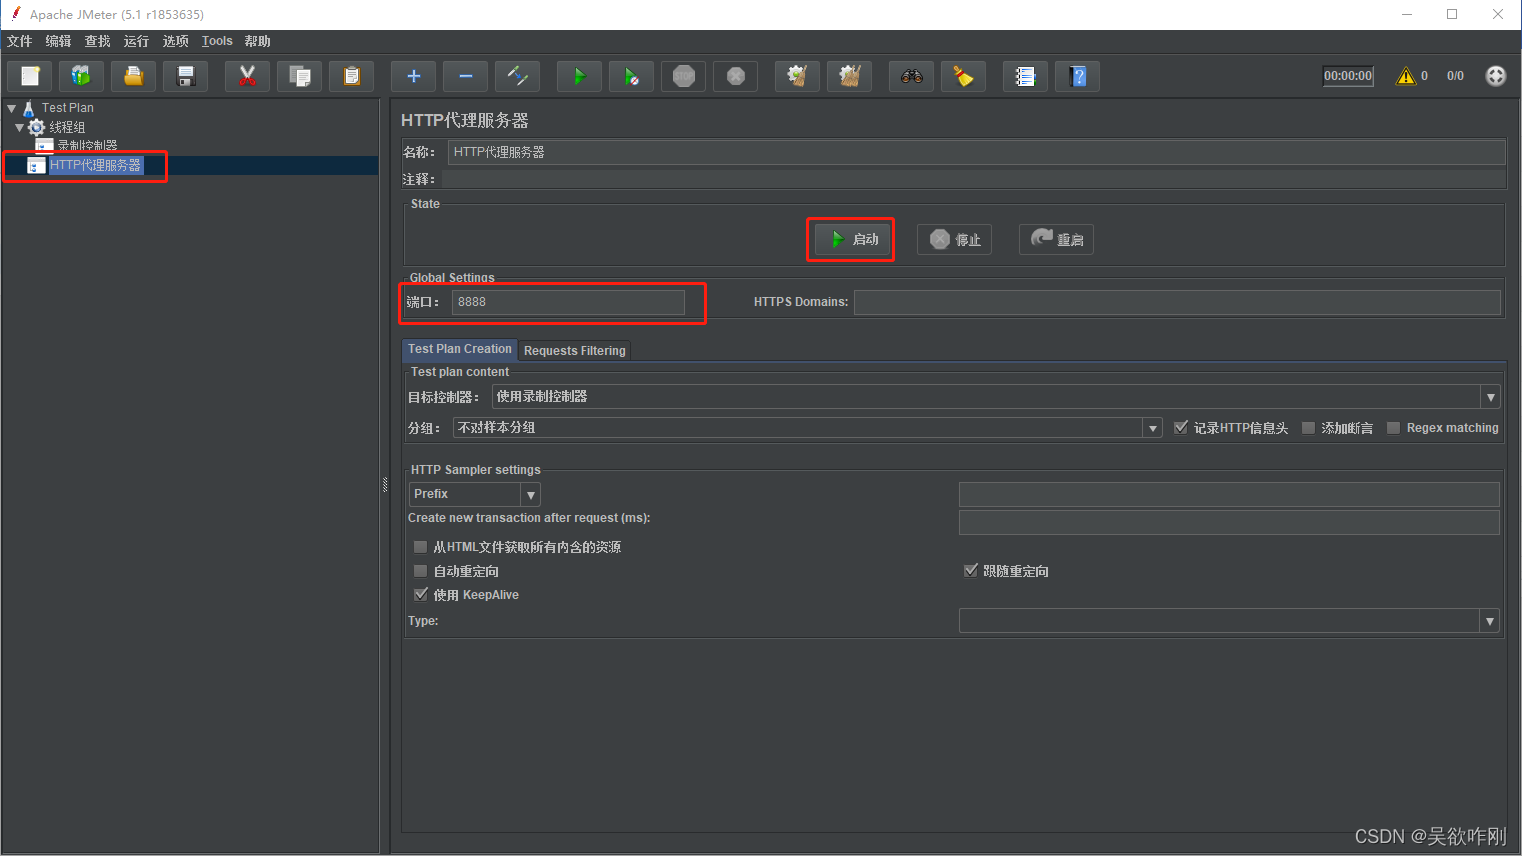Select the HTTP代理服务器 tree item
1522x856 pixels.
95,165
